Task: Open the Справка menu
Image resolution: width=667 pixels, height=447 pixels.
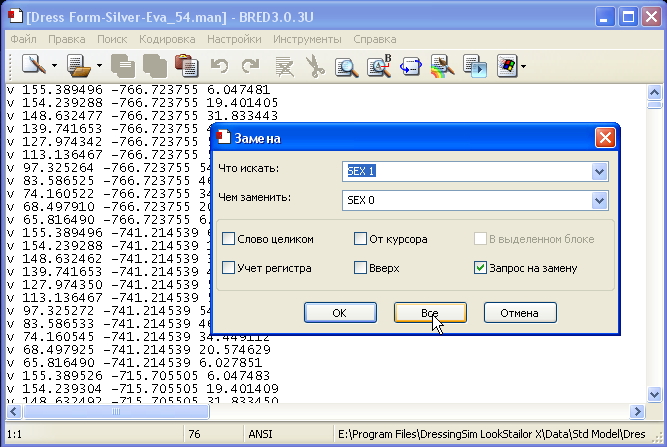Action: pos(375,39)
